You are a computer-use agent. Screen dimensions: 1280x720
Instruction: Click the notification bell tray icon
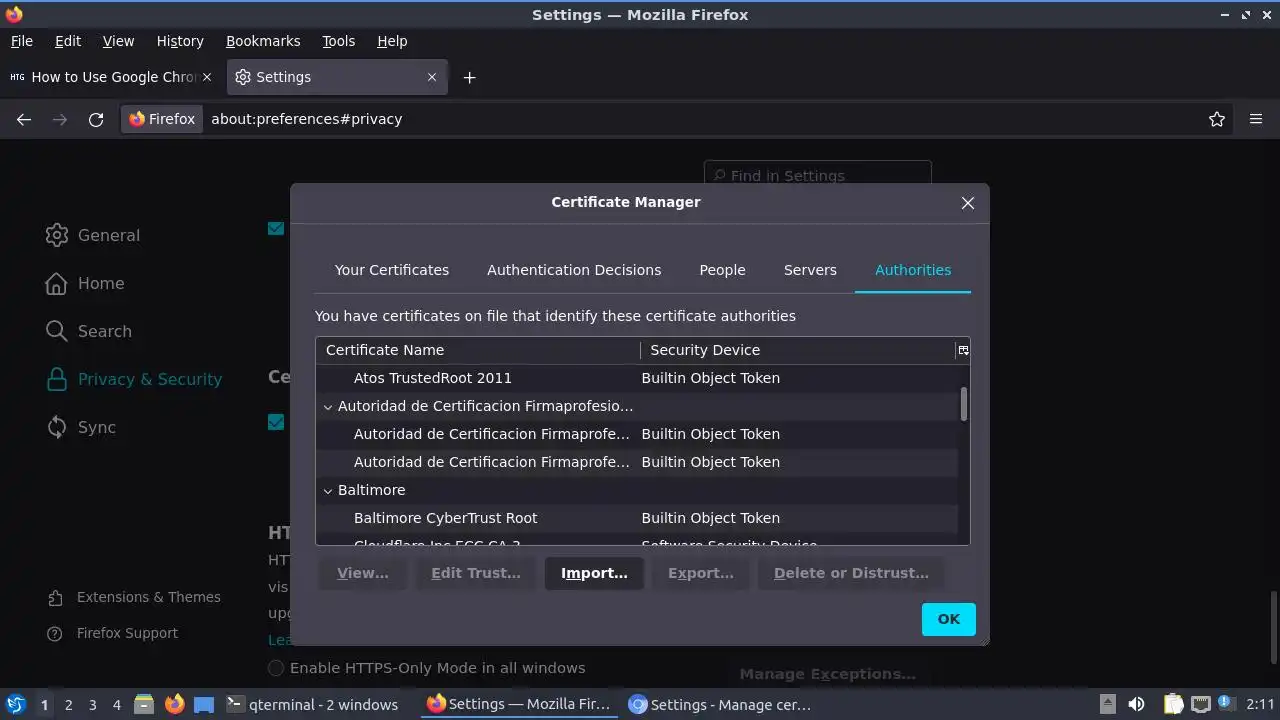(1228, 704)
